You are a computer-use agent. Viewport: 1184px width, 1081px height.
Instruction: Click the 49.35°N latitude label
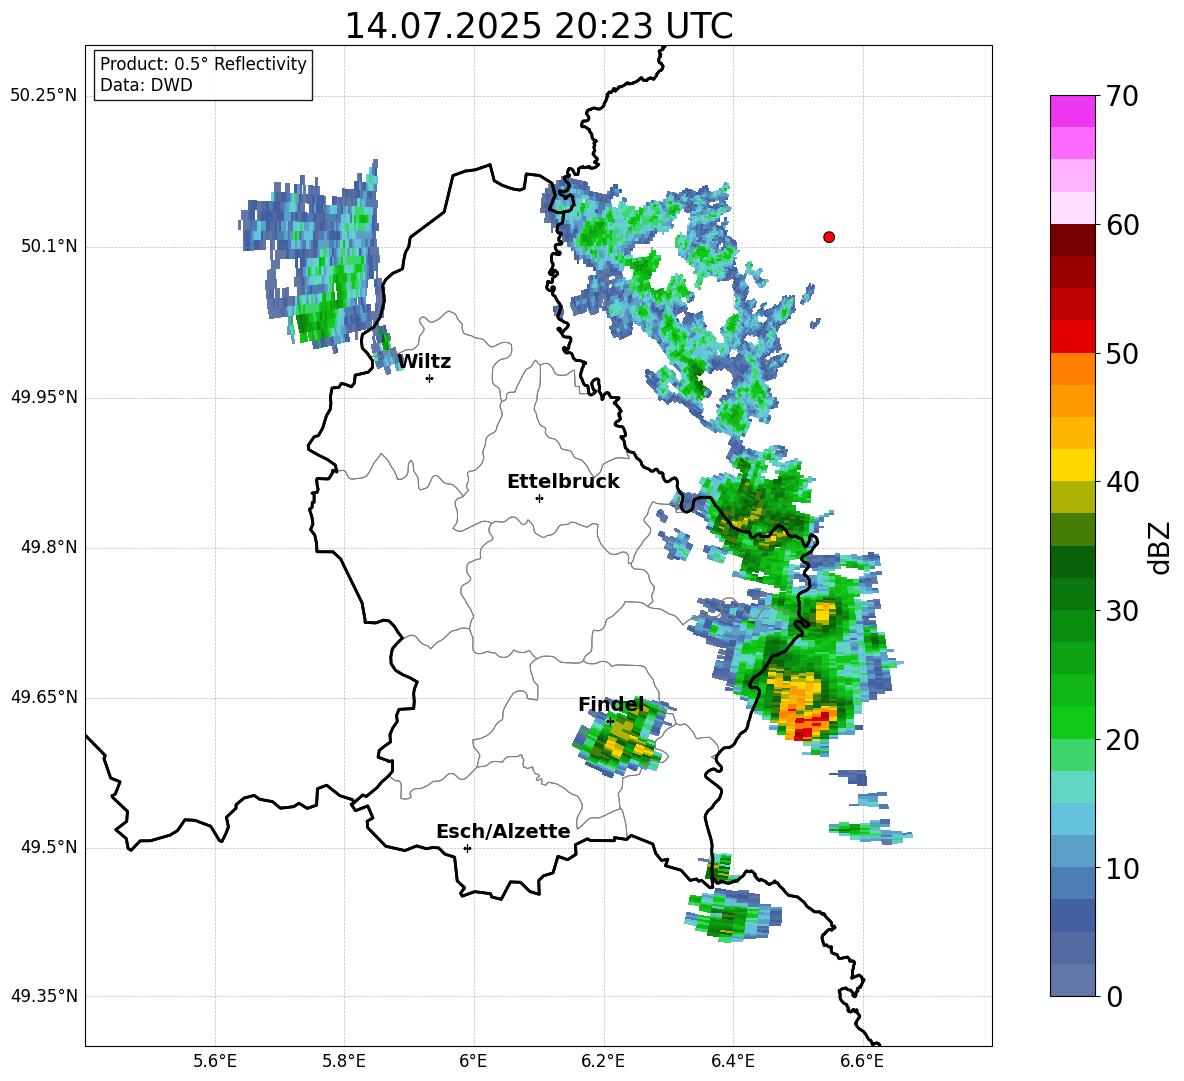44,996
